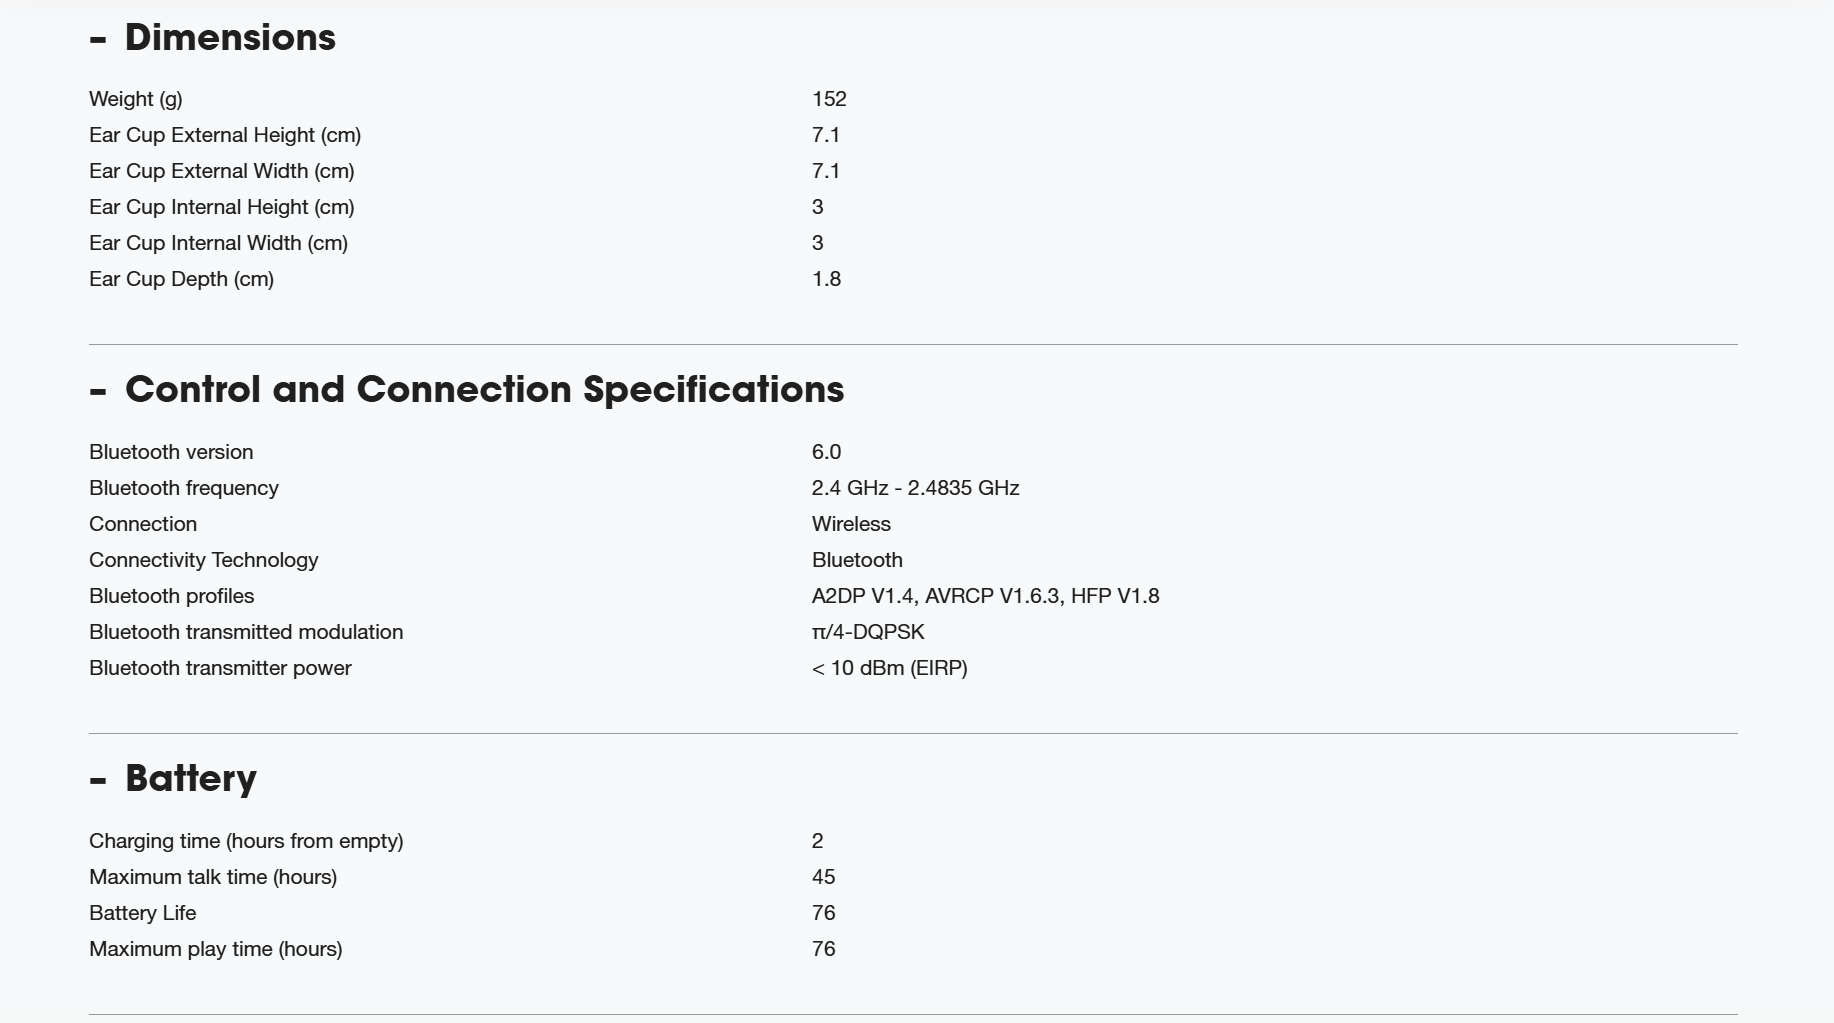Click the Weight (g) label

[136, 99]
